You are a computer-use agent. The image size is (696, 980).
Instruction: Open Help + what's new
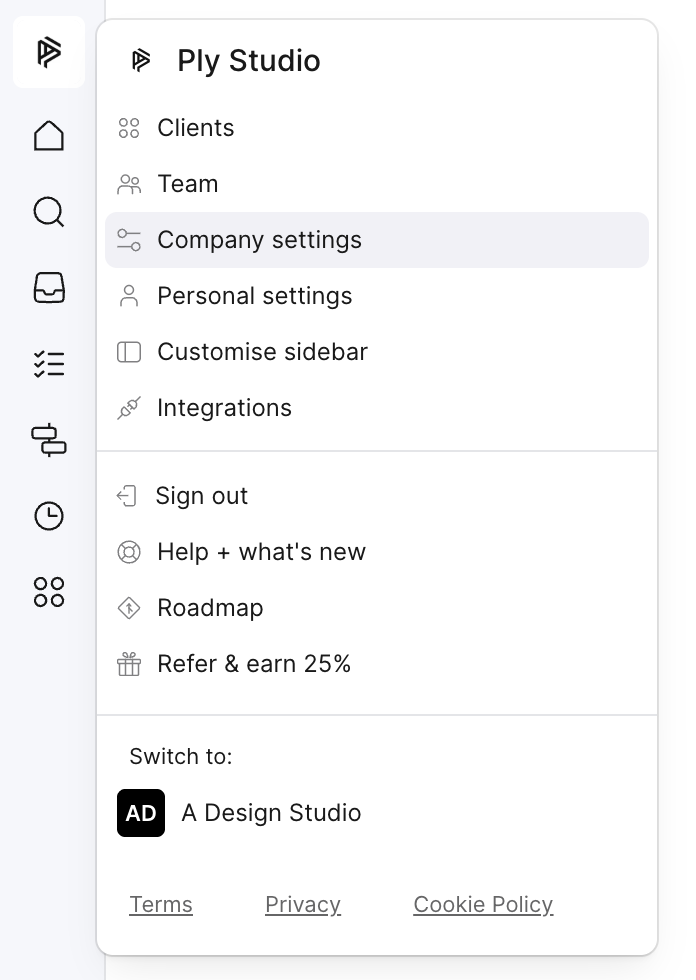(x=377, y=552)
